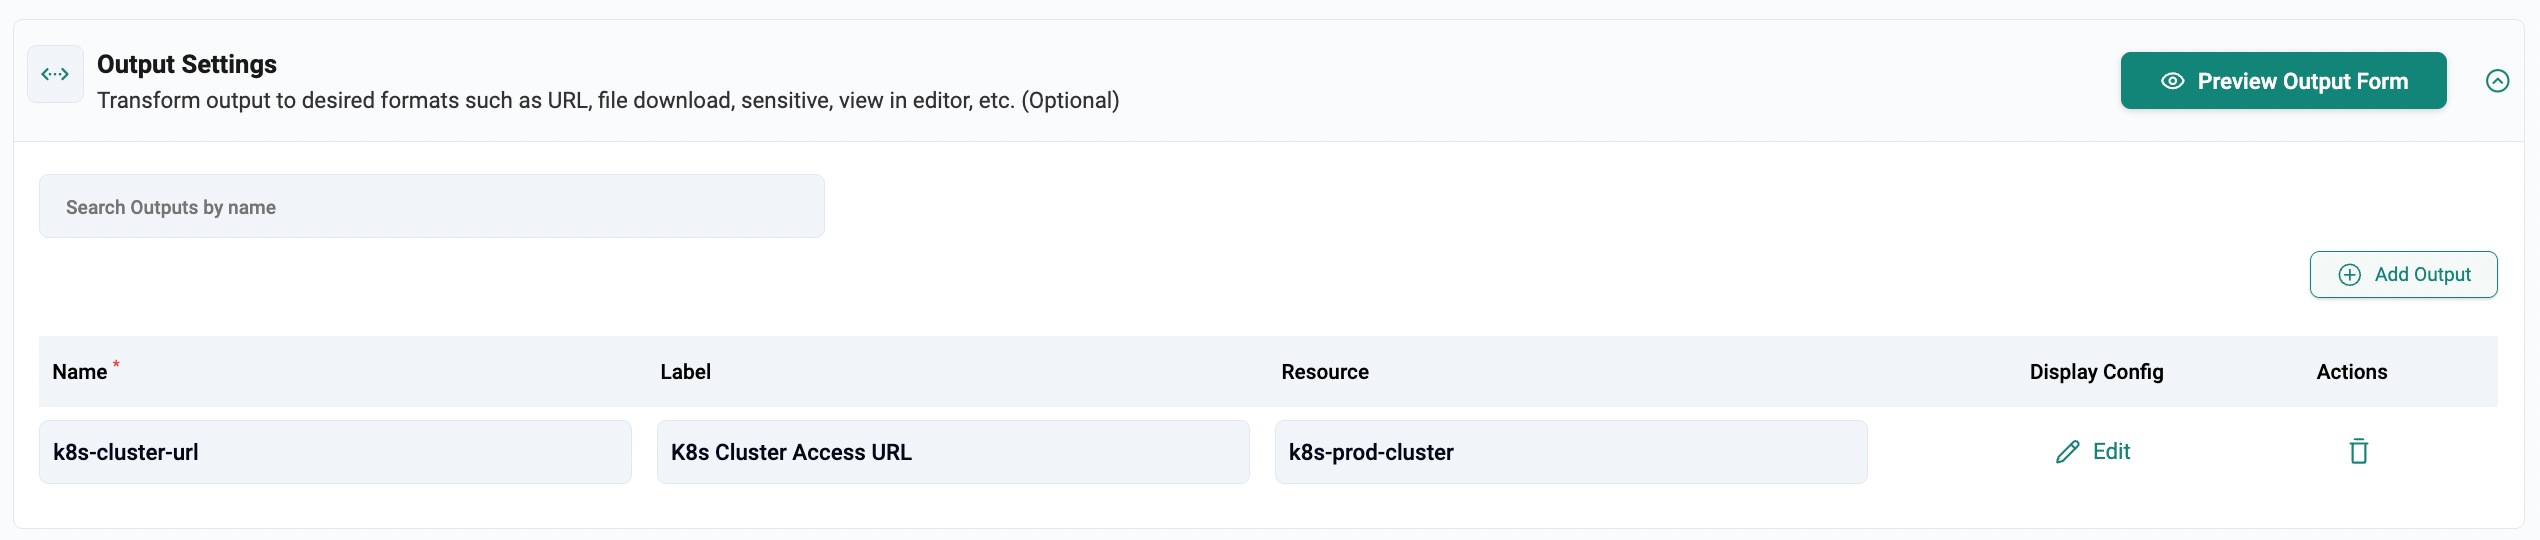The height and width of the screenshot is (540, 2540).
Task: Open the k8s-prod-cluster resource field
Action: click(x=1571, y=452)
